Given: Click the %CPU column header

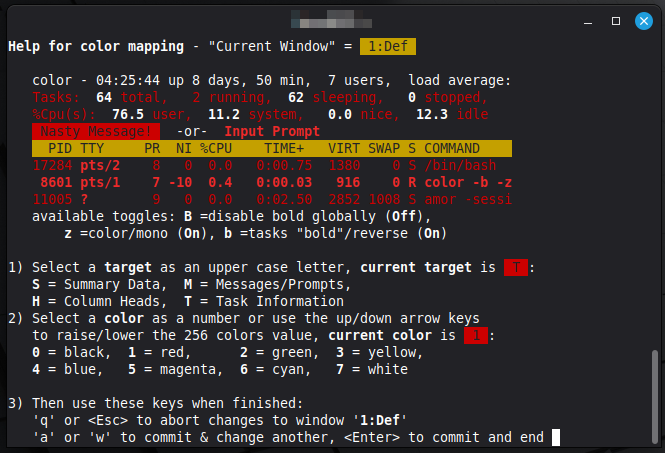Looking at the screenshot, I should click(215, 148).
